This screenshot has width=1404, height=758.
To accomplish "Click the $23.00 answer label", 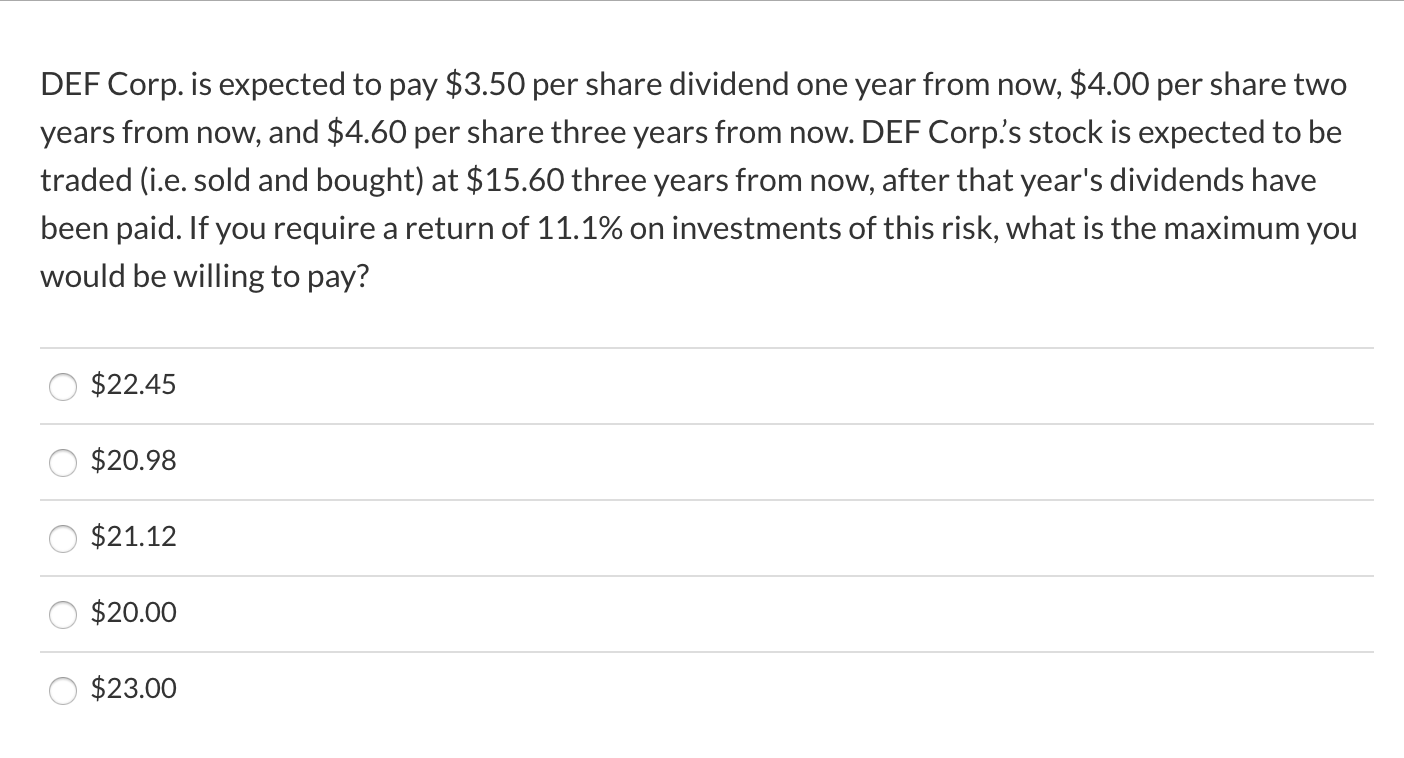I will click(133, 688).
